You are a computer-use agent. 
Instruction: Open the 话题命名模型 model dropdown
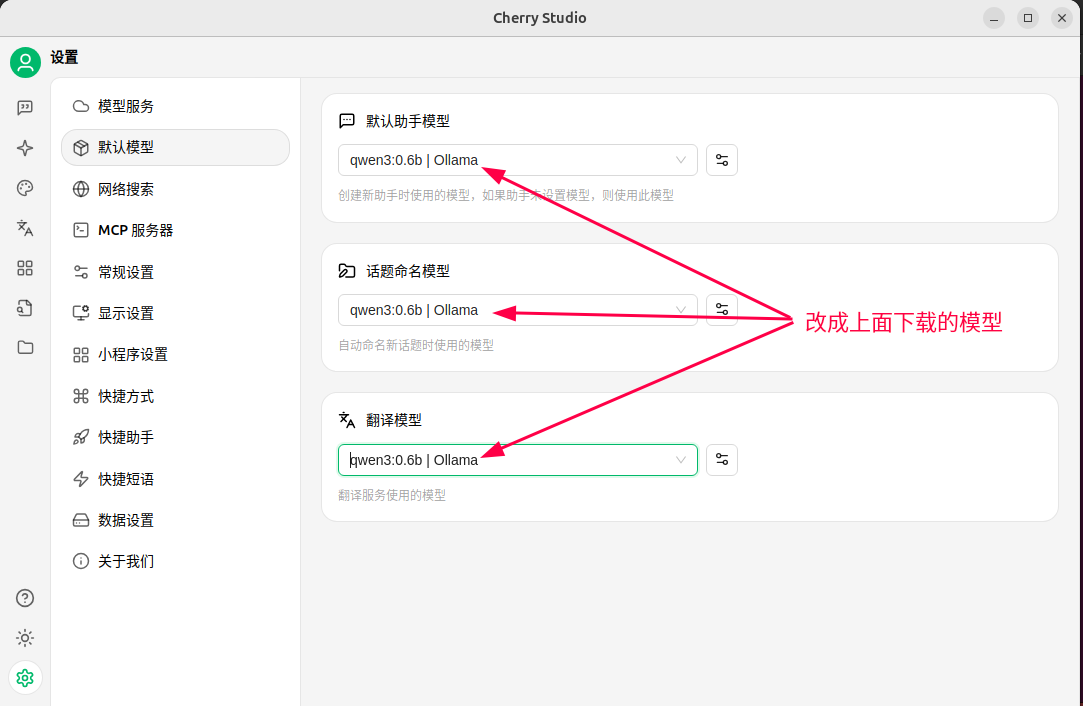click(517, 310)
